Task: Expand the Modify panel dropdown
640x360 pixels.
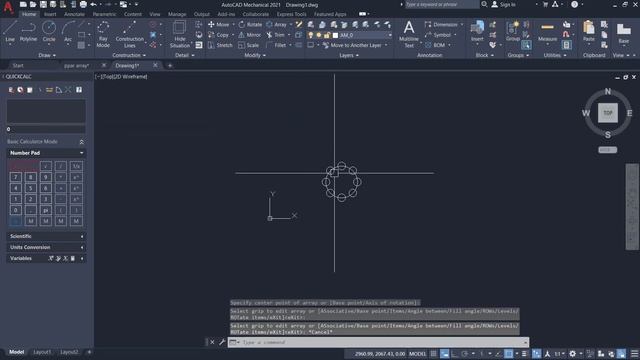Action: pyautogui.click(x=255, y=56)
